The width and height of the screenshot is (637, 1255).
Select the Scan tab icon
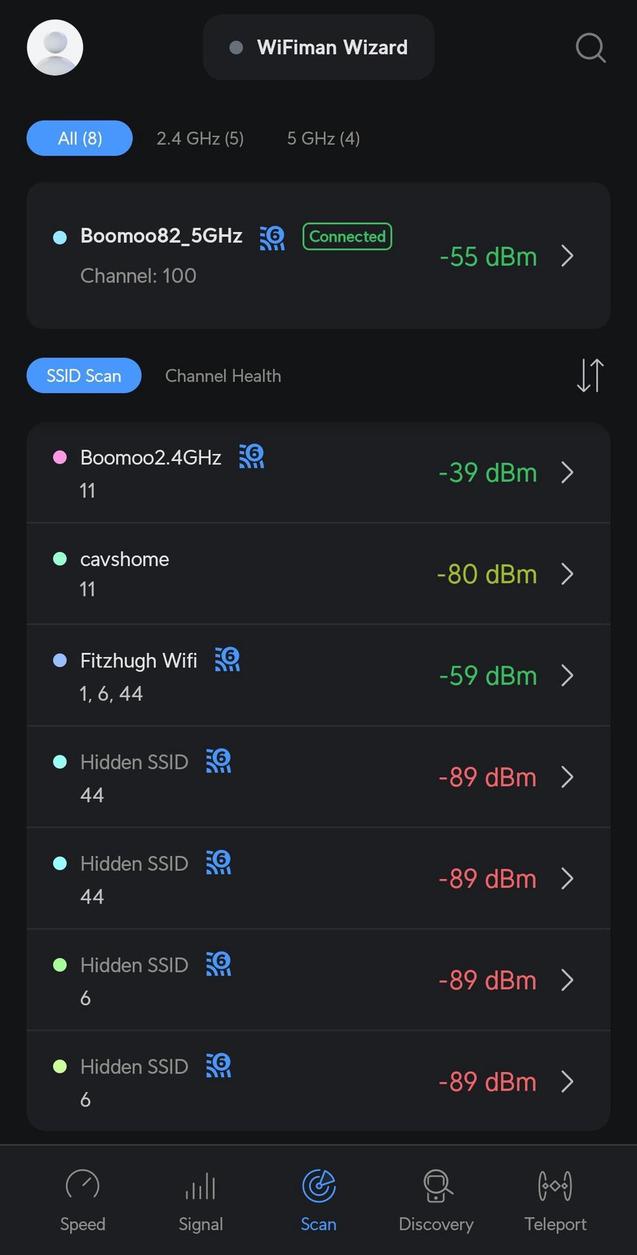(318, 1186)
